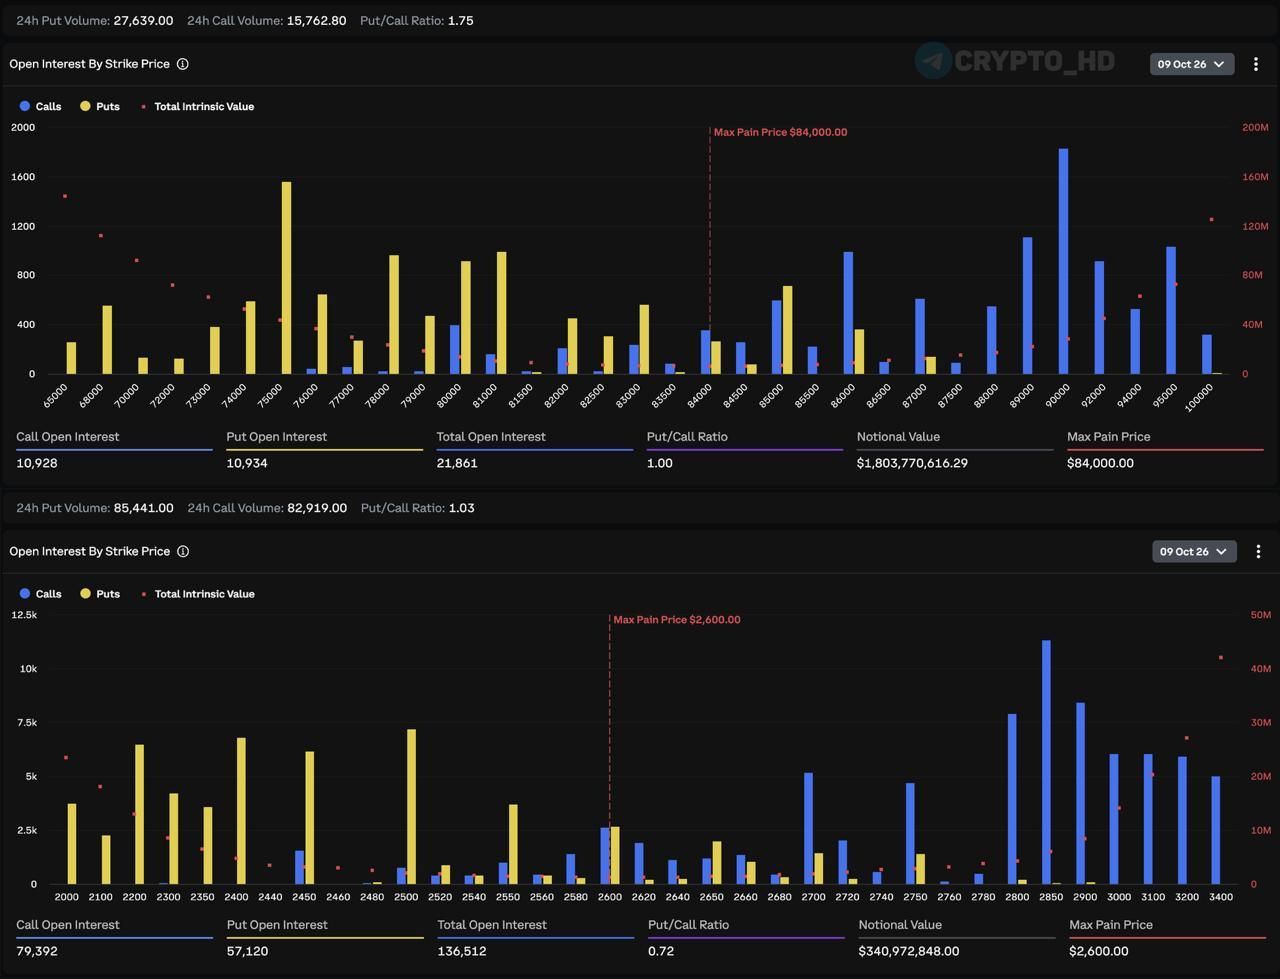This screenshot has width=1280, height=979.
Task: Hide Total Intrinsic Value in the $84,000 max-pain chart
Action: click(198, 106)
